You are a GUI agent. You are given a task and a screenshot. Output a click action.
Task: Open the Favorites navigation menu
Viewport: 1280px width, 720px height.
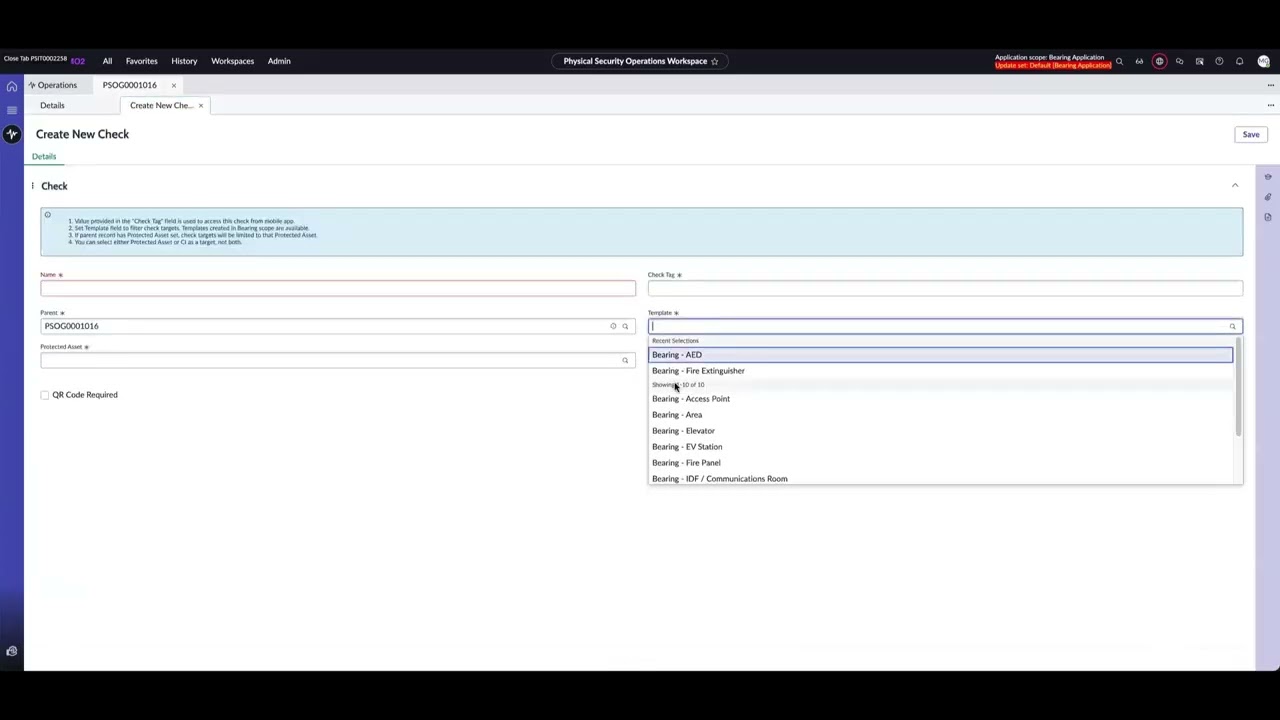click(141, 61)
